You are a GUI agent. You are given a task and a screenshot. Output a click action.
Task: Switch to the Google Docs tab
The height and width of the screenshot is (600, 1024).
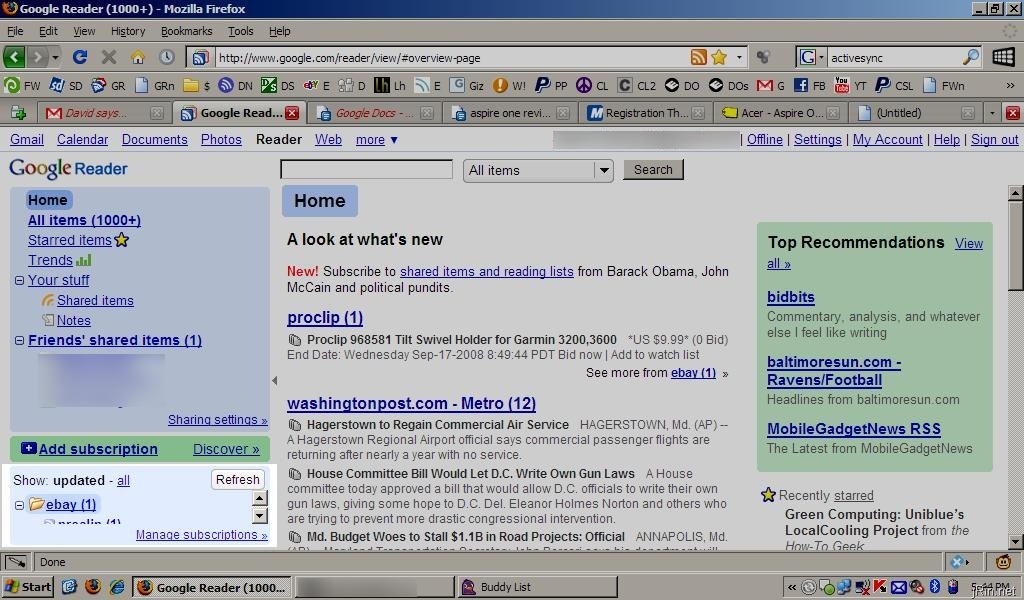[374, 113]
